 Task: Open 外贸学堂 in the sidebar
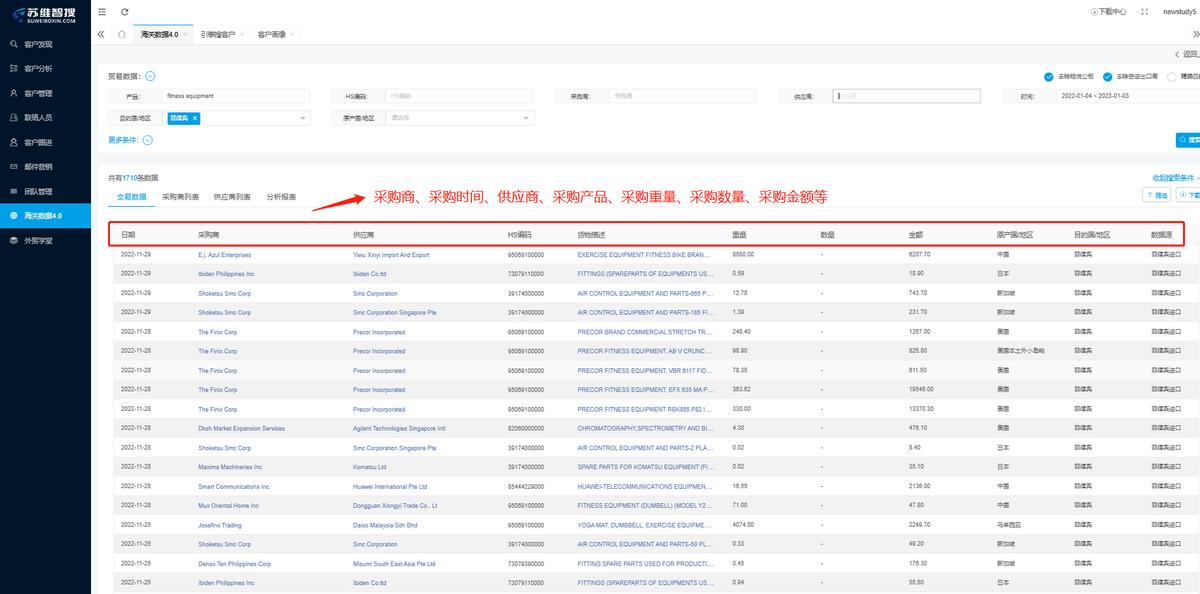click(x=38, y=240)
